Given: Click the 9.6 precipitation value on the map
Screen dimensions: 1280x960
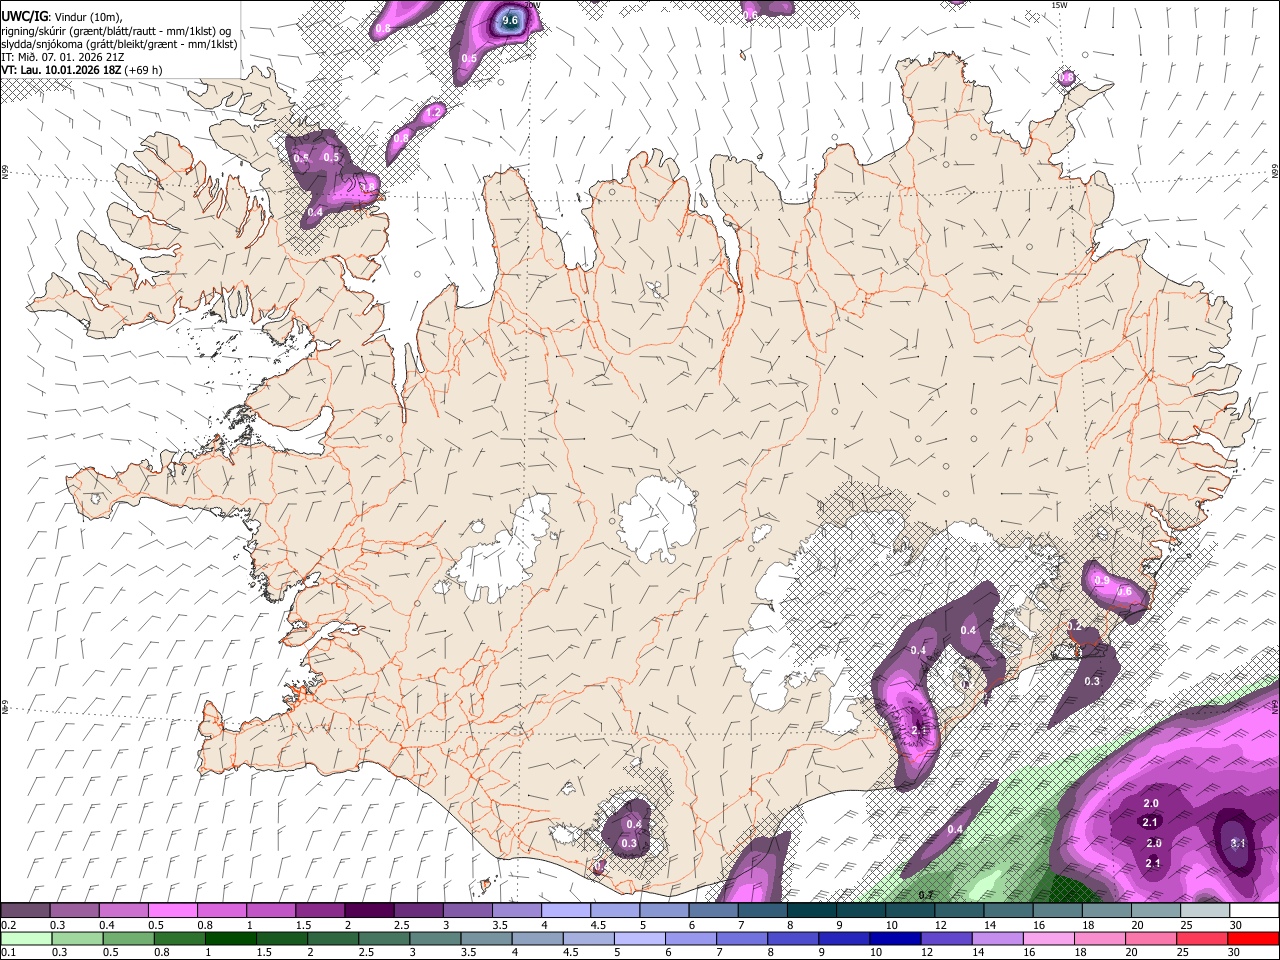Looking at the screenshot, I should (510, 20).
